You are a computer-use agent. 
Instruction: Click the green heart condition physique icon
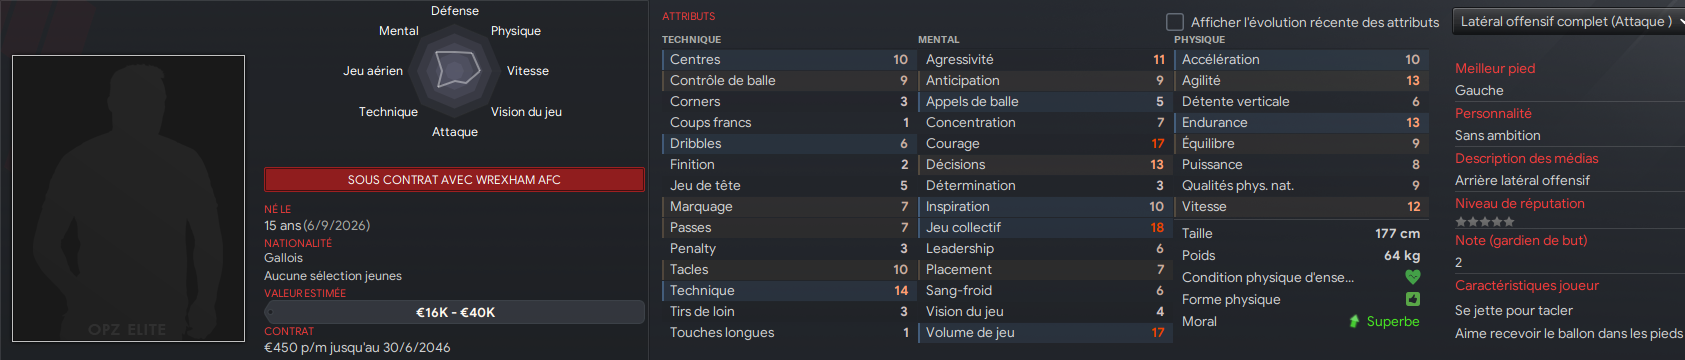click(1412, 277)
